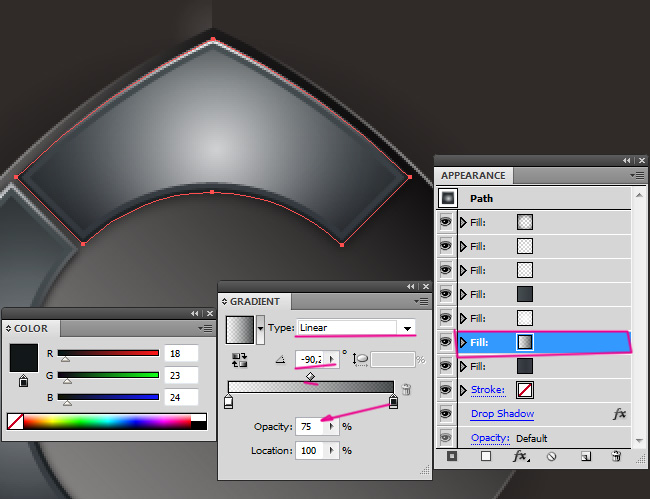Expand the Stroke attribute disclosure triangle
Screen dimensions: 650x499
coord(463,390)
